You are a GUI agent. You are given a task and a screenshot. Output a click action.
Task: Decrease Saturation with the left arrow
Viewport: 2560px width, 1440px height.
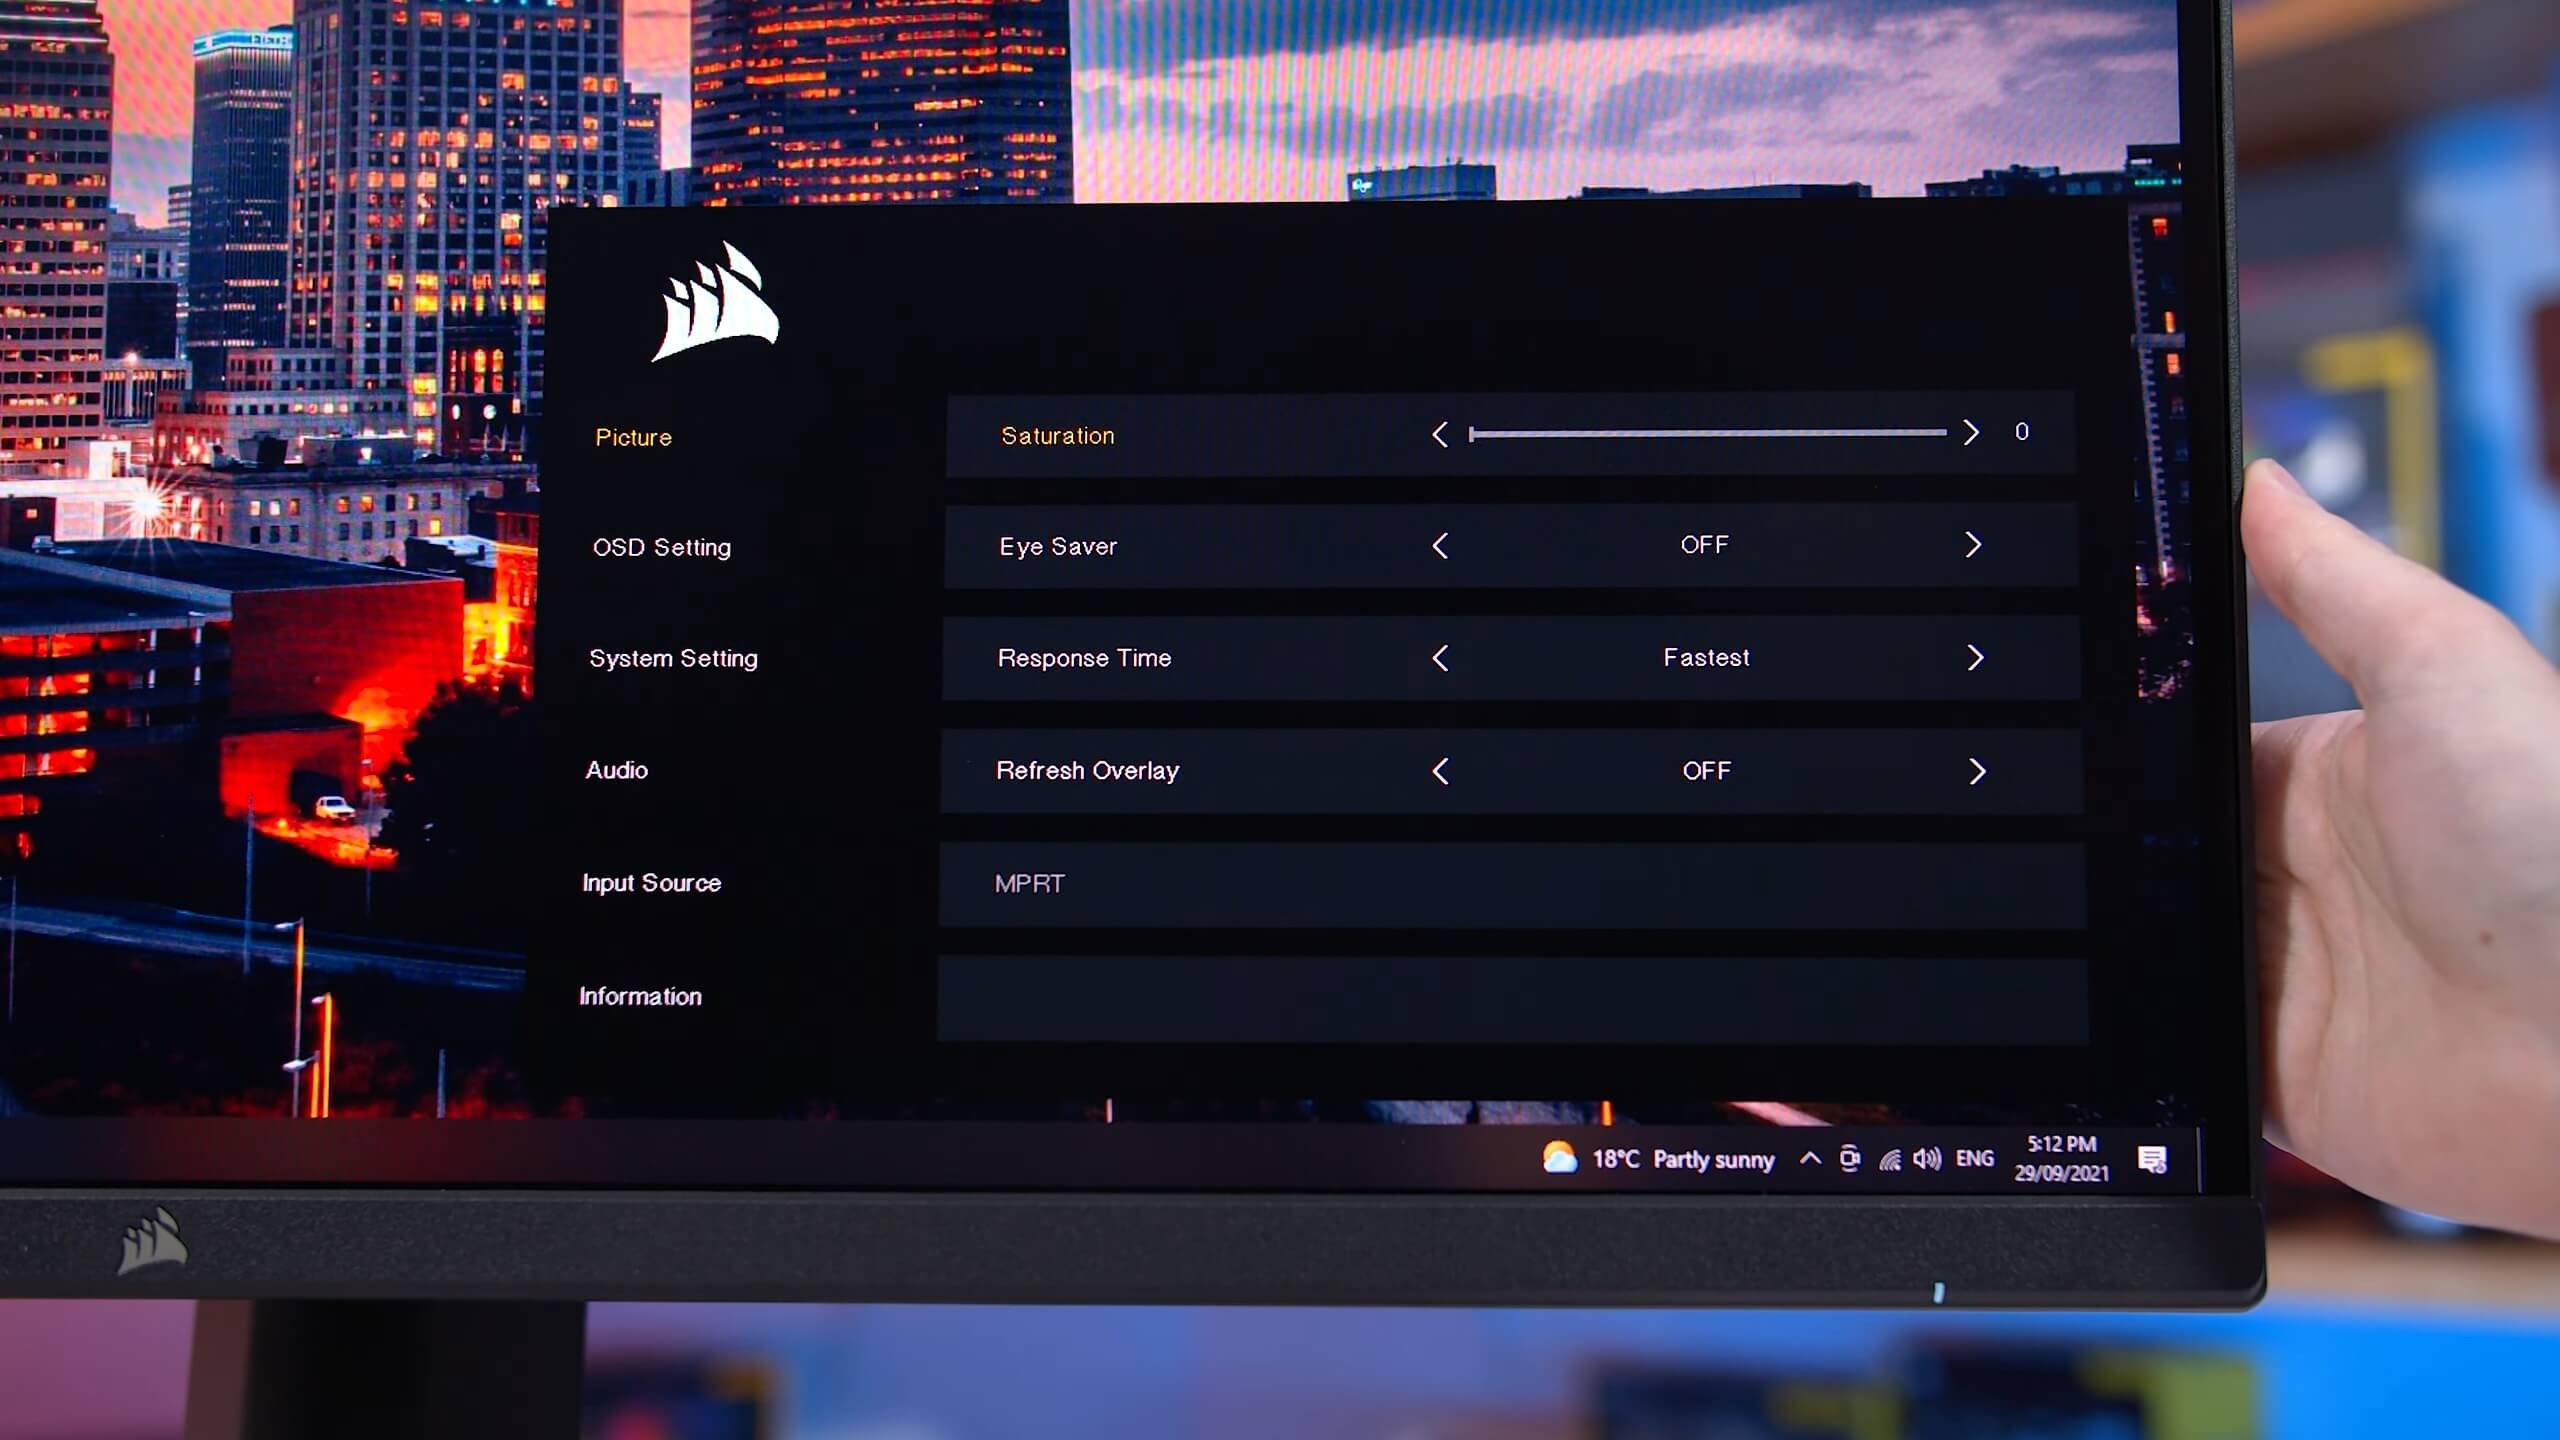1440,434
